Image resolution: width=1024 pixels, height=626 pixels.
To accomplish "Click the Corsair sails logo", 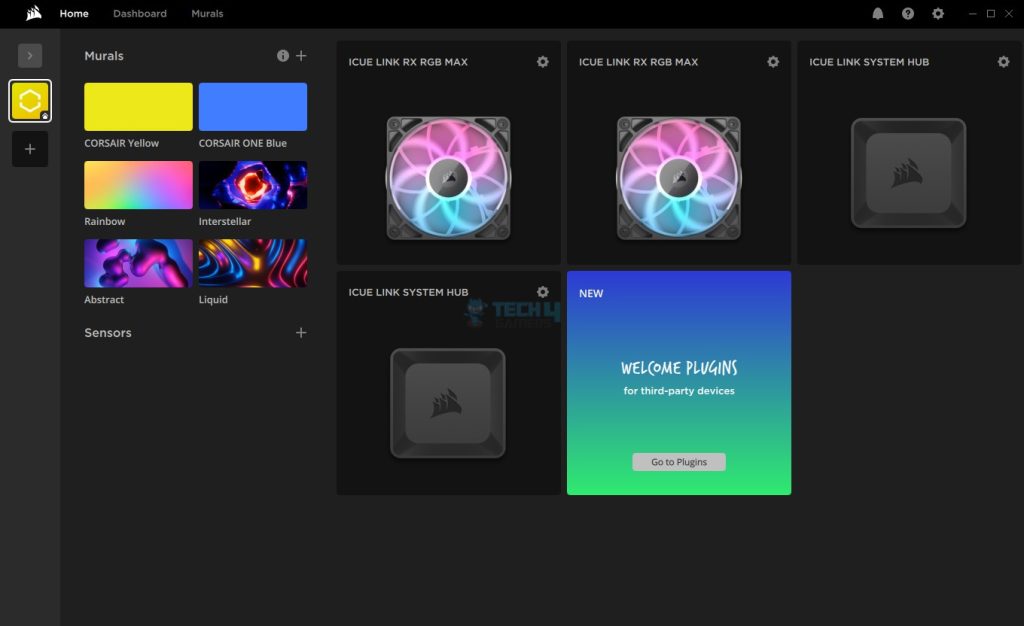I will point(34,14).
